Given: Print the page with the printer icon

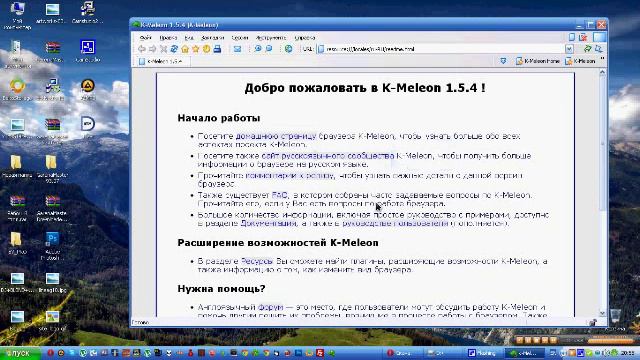Looking at the screenshot, I should click(x=218, y=49).
